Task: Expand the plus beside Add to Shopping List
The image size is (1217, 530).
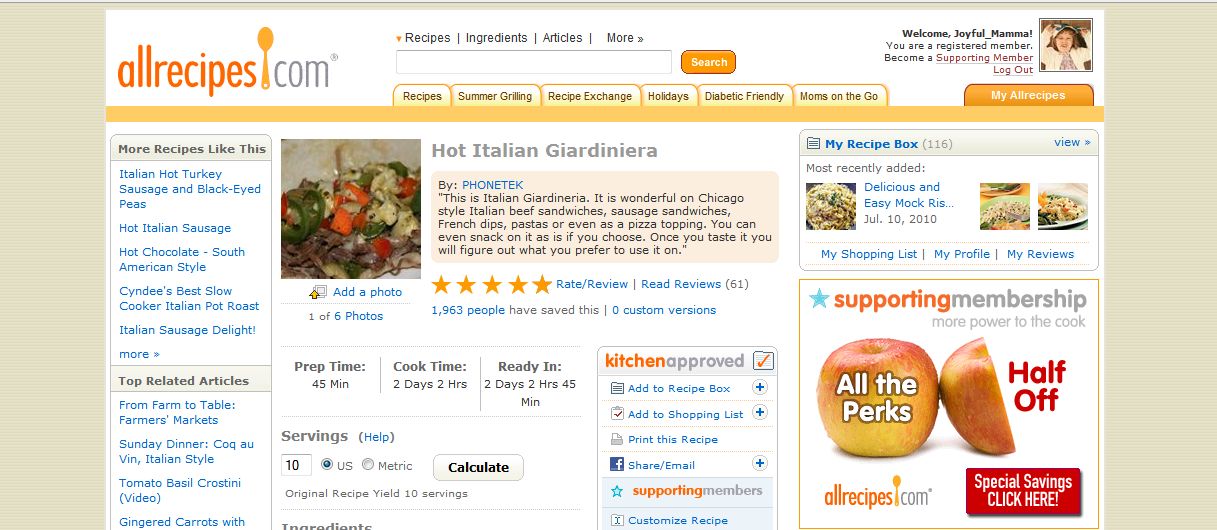Action: tap(760, 413)
